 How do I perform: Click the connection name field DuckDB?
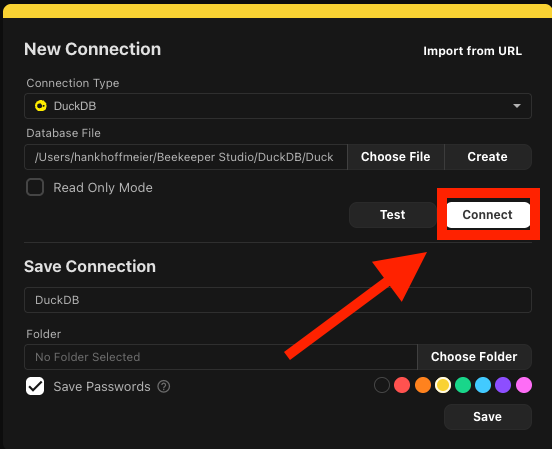click(x=278, y=300)
